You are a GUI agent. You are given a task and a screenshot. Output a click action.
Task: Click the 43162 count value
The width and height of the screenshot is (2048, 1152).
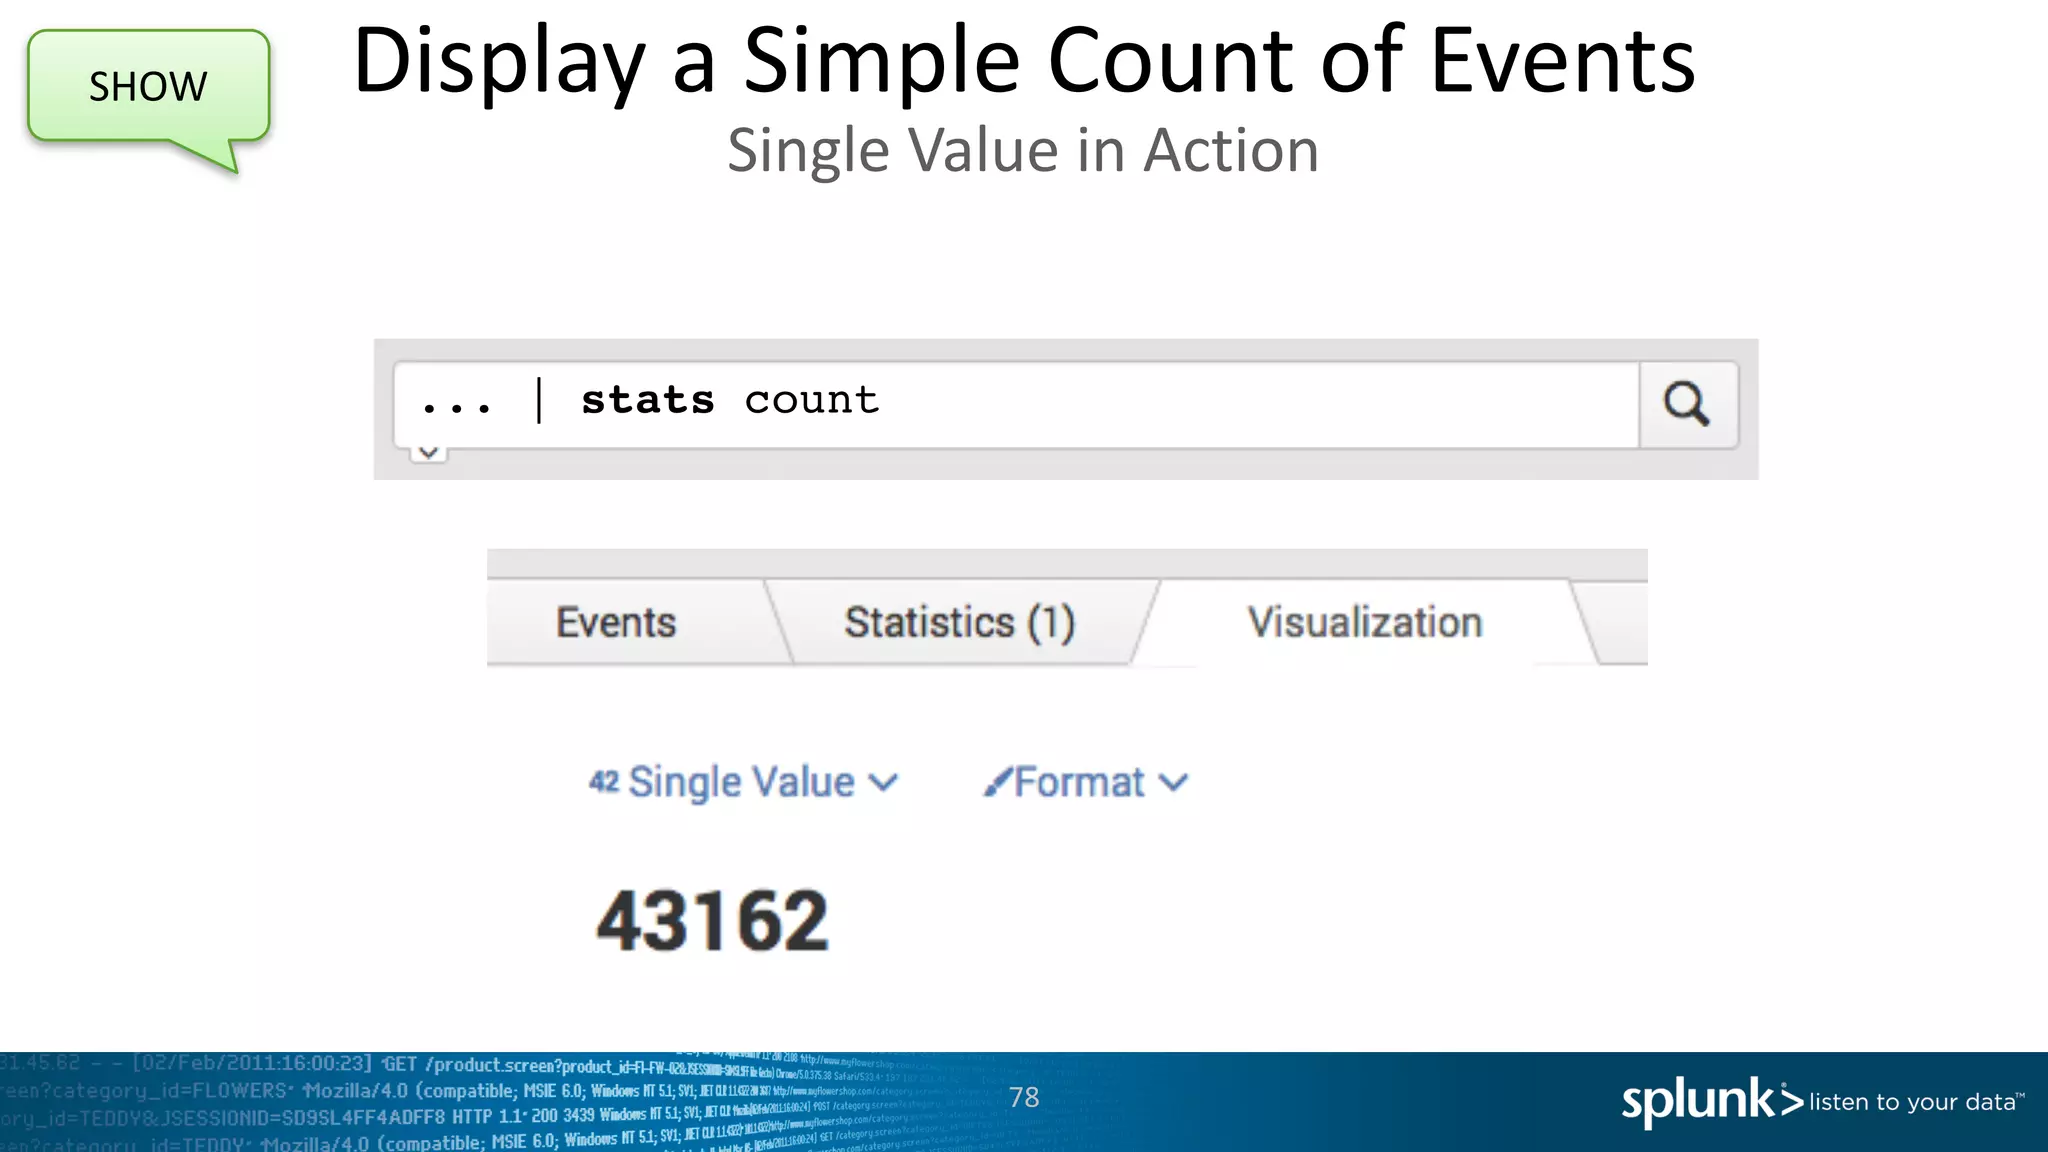coord(712,921)
